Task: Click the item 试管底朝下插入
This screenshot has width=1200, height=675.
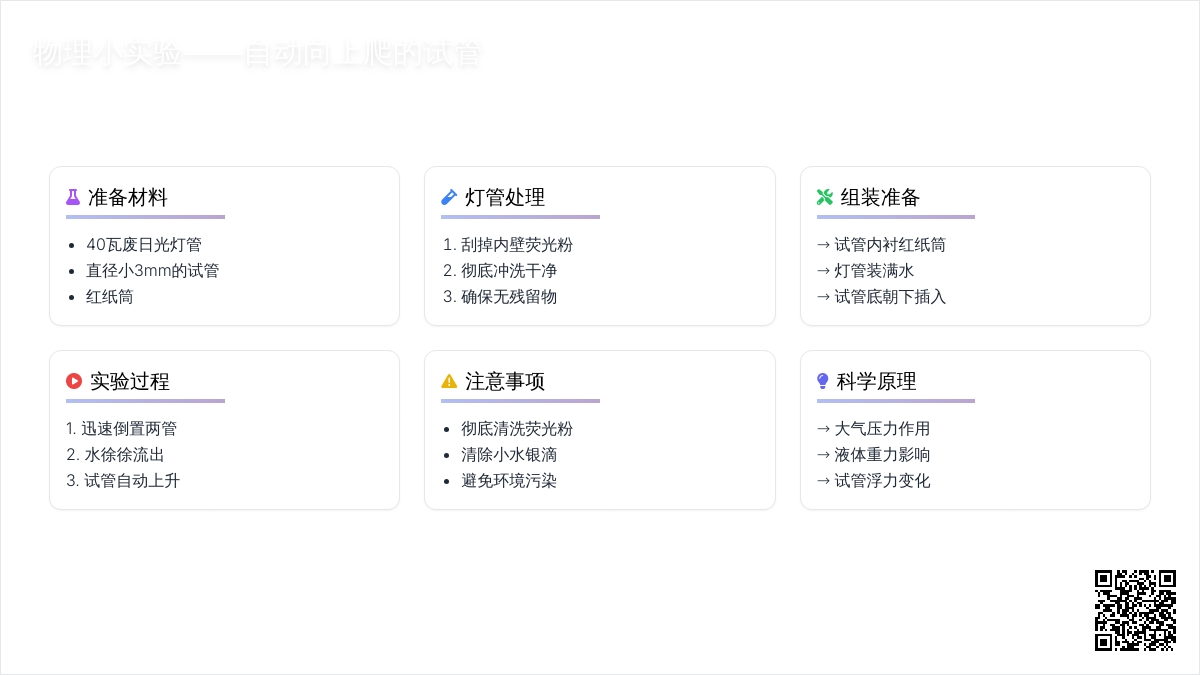Action: (890, 296)
